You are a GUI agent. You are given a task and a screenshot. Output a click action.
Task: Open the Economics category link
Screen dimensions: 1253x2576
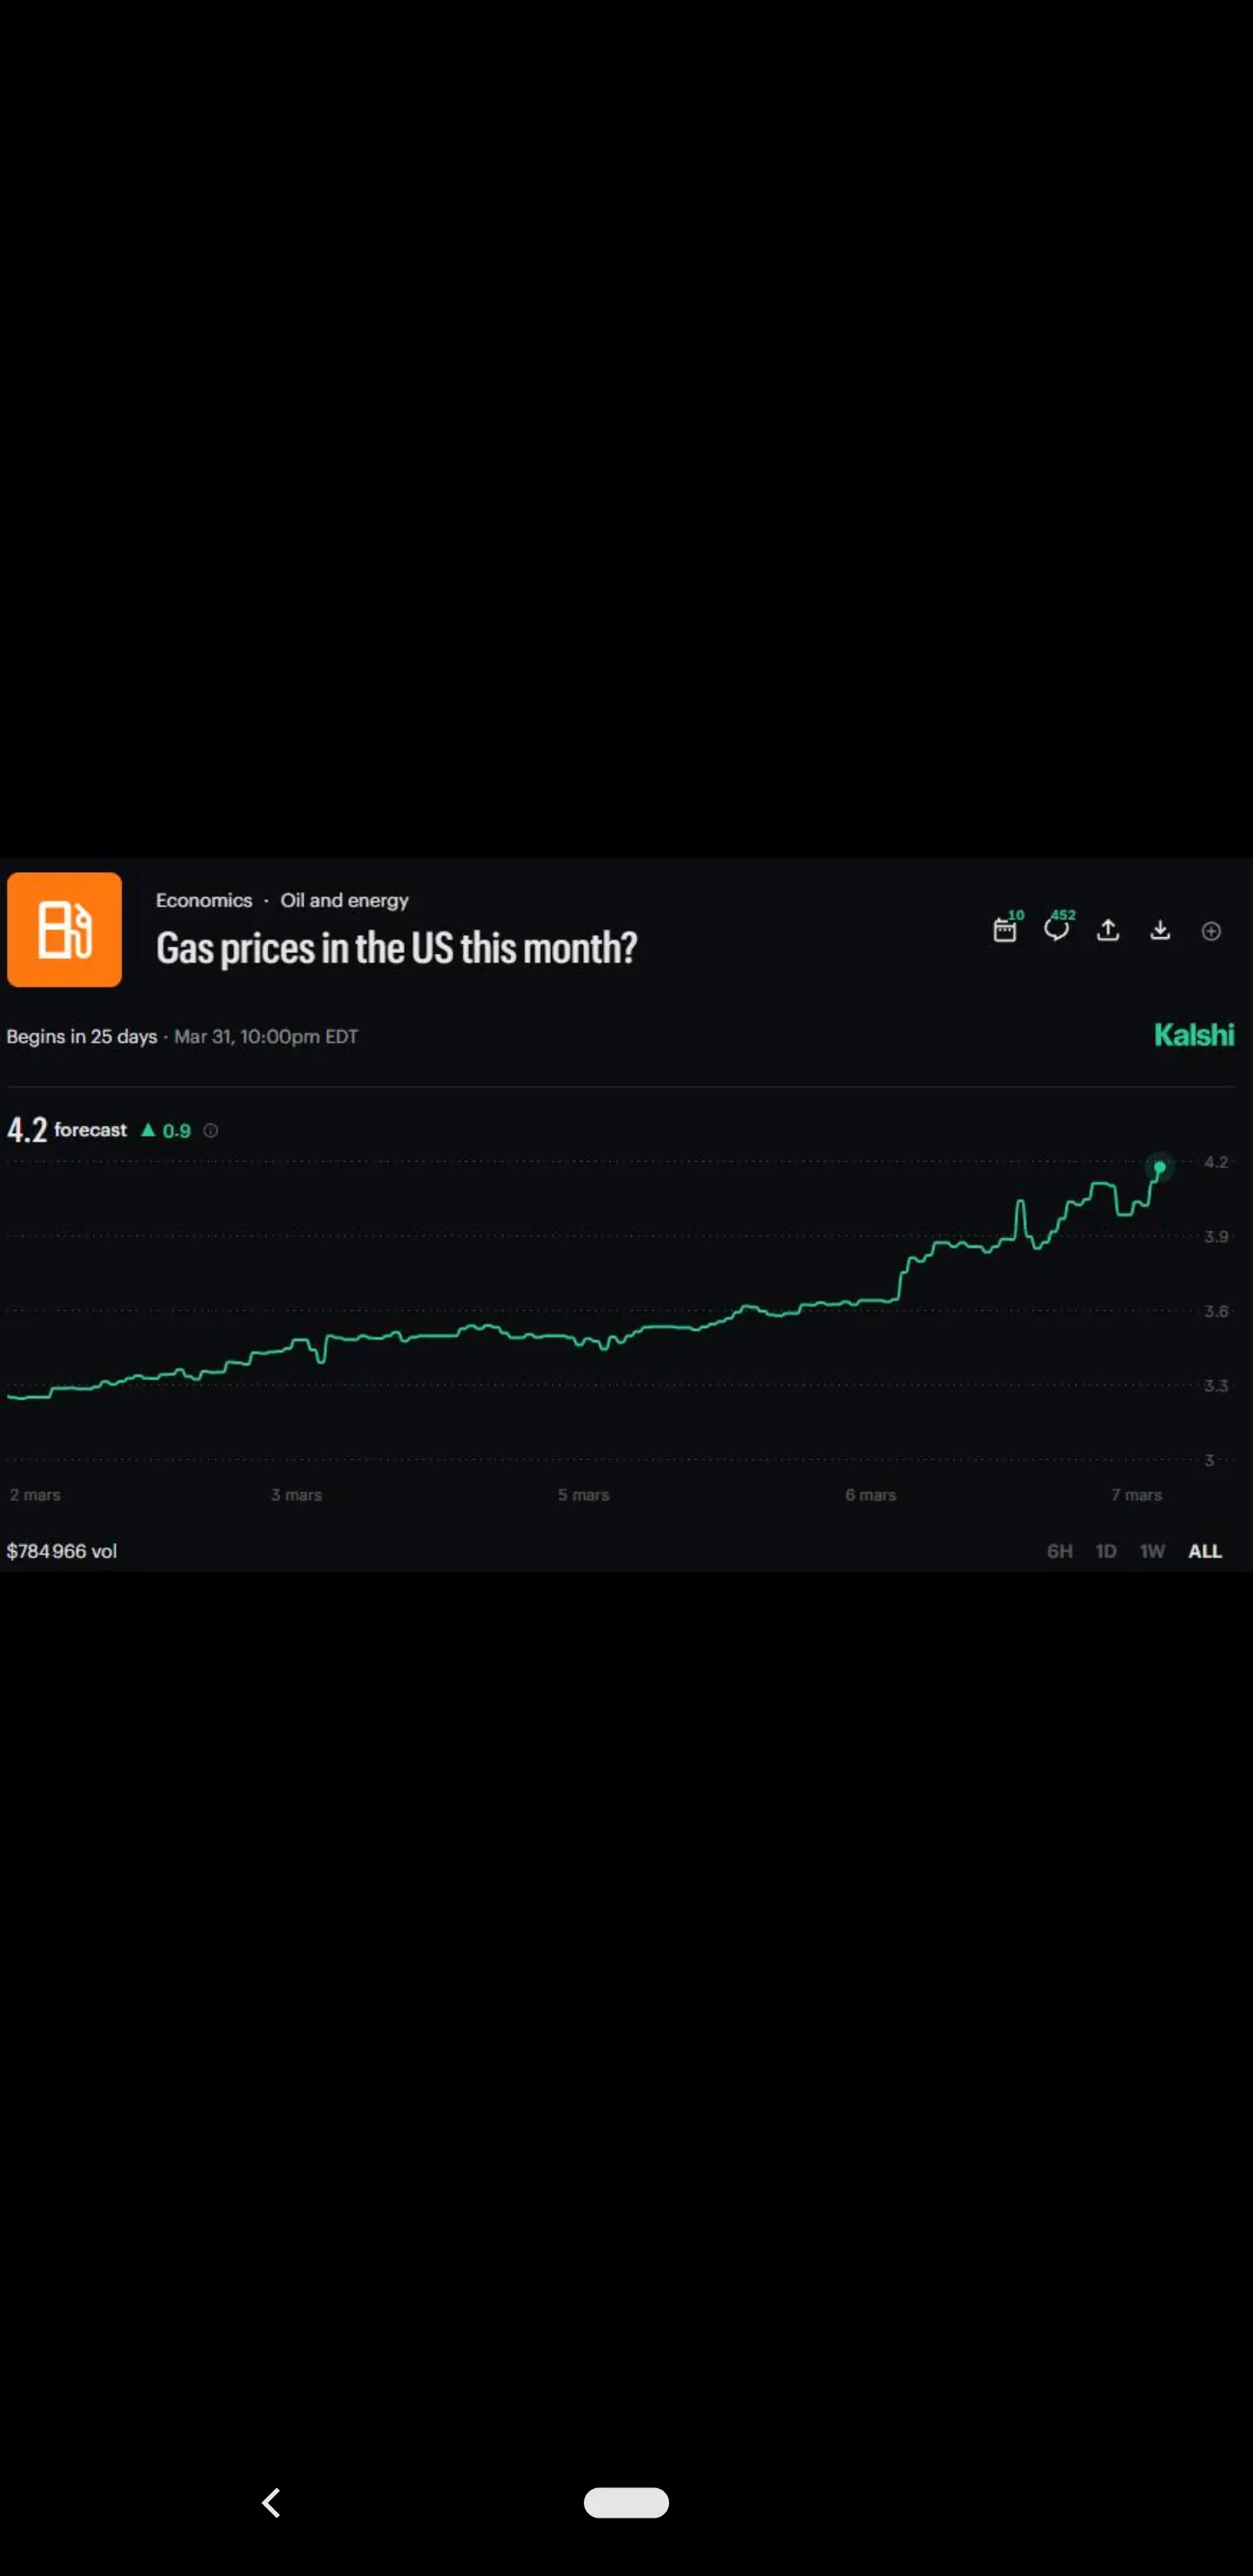pyautogui.click(x=204, y=900)
